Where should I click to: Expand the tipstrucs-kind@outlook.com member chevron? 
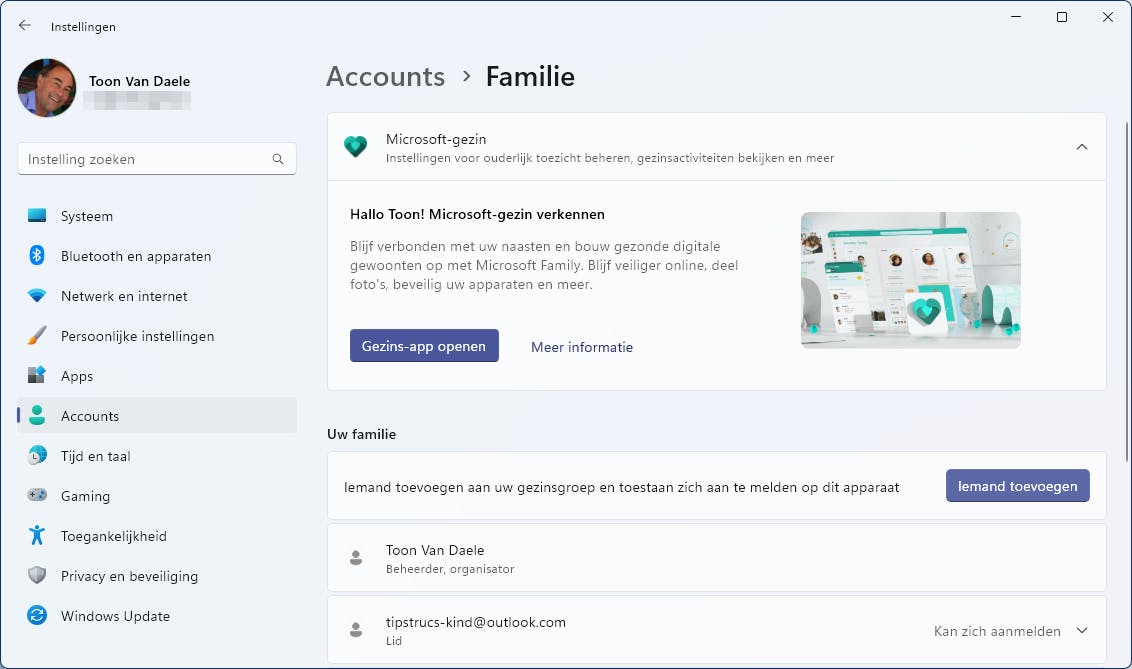click(1081, 631)
